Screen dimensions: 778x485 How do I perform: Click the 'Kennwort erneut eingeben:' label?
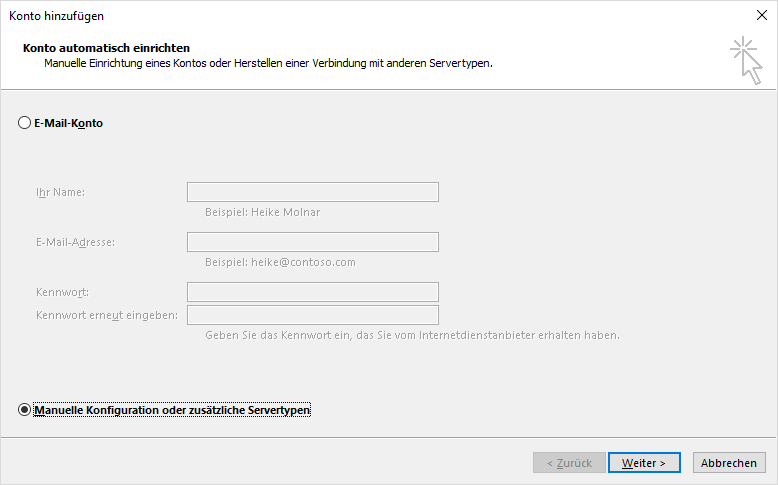tap(107, 315)
